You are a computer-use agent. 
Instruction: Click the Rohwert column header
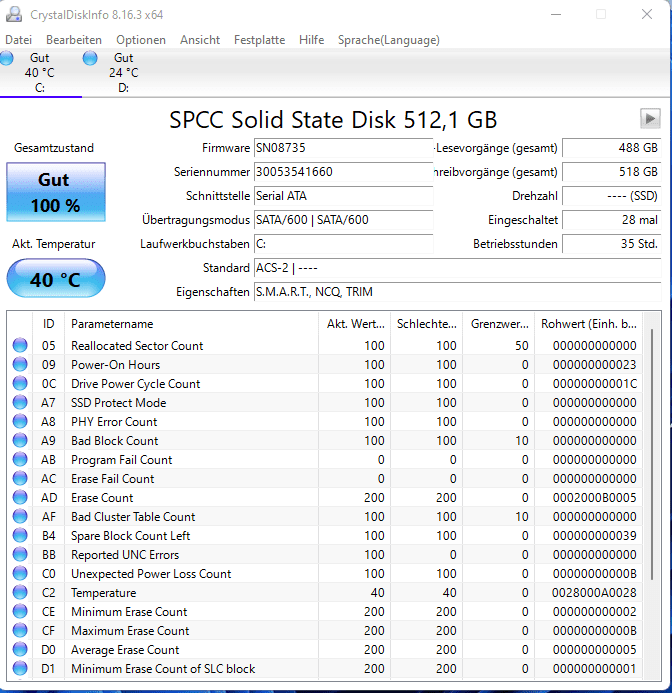[588, 324]
